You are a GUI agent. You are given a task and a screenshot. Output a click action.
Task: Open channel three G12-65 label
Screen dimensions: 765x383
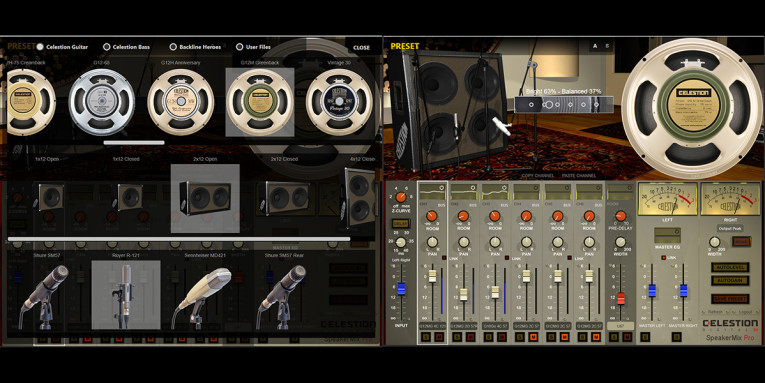[495, 325]
